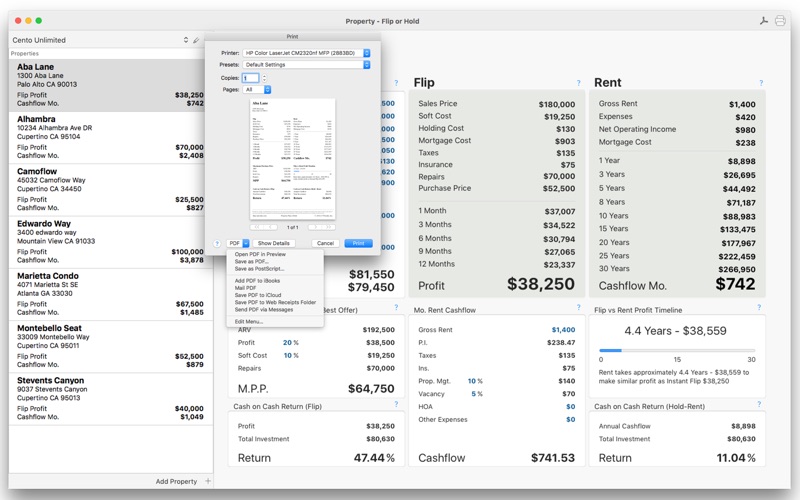The image size is (800, 500).
Task: Click help icon for Mo. Rent Cashflow
Action: pos(579,308)
